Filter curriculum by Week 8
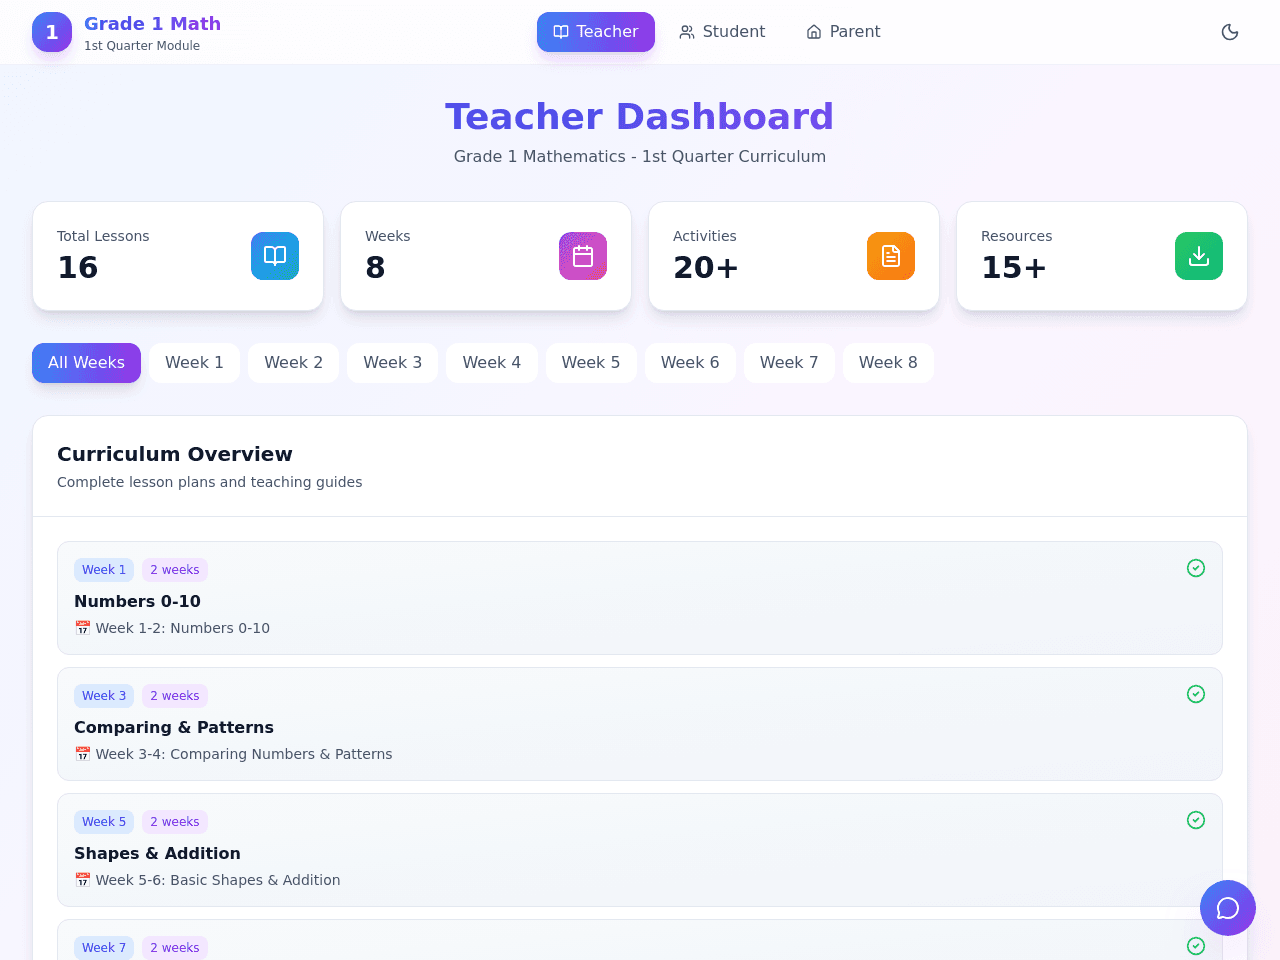 click(888, 363)
